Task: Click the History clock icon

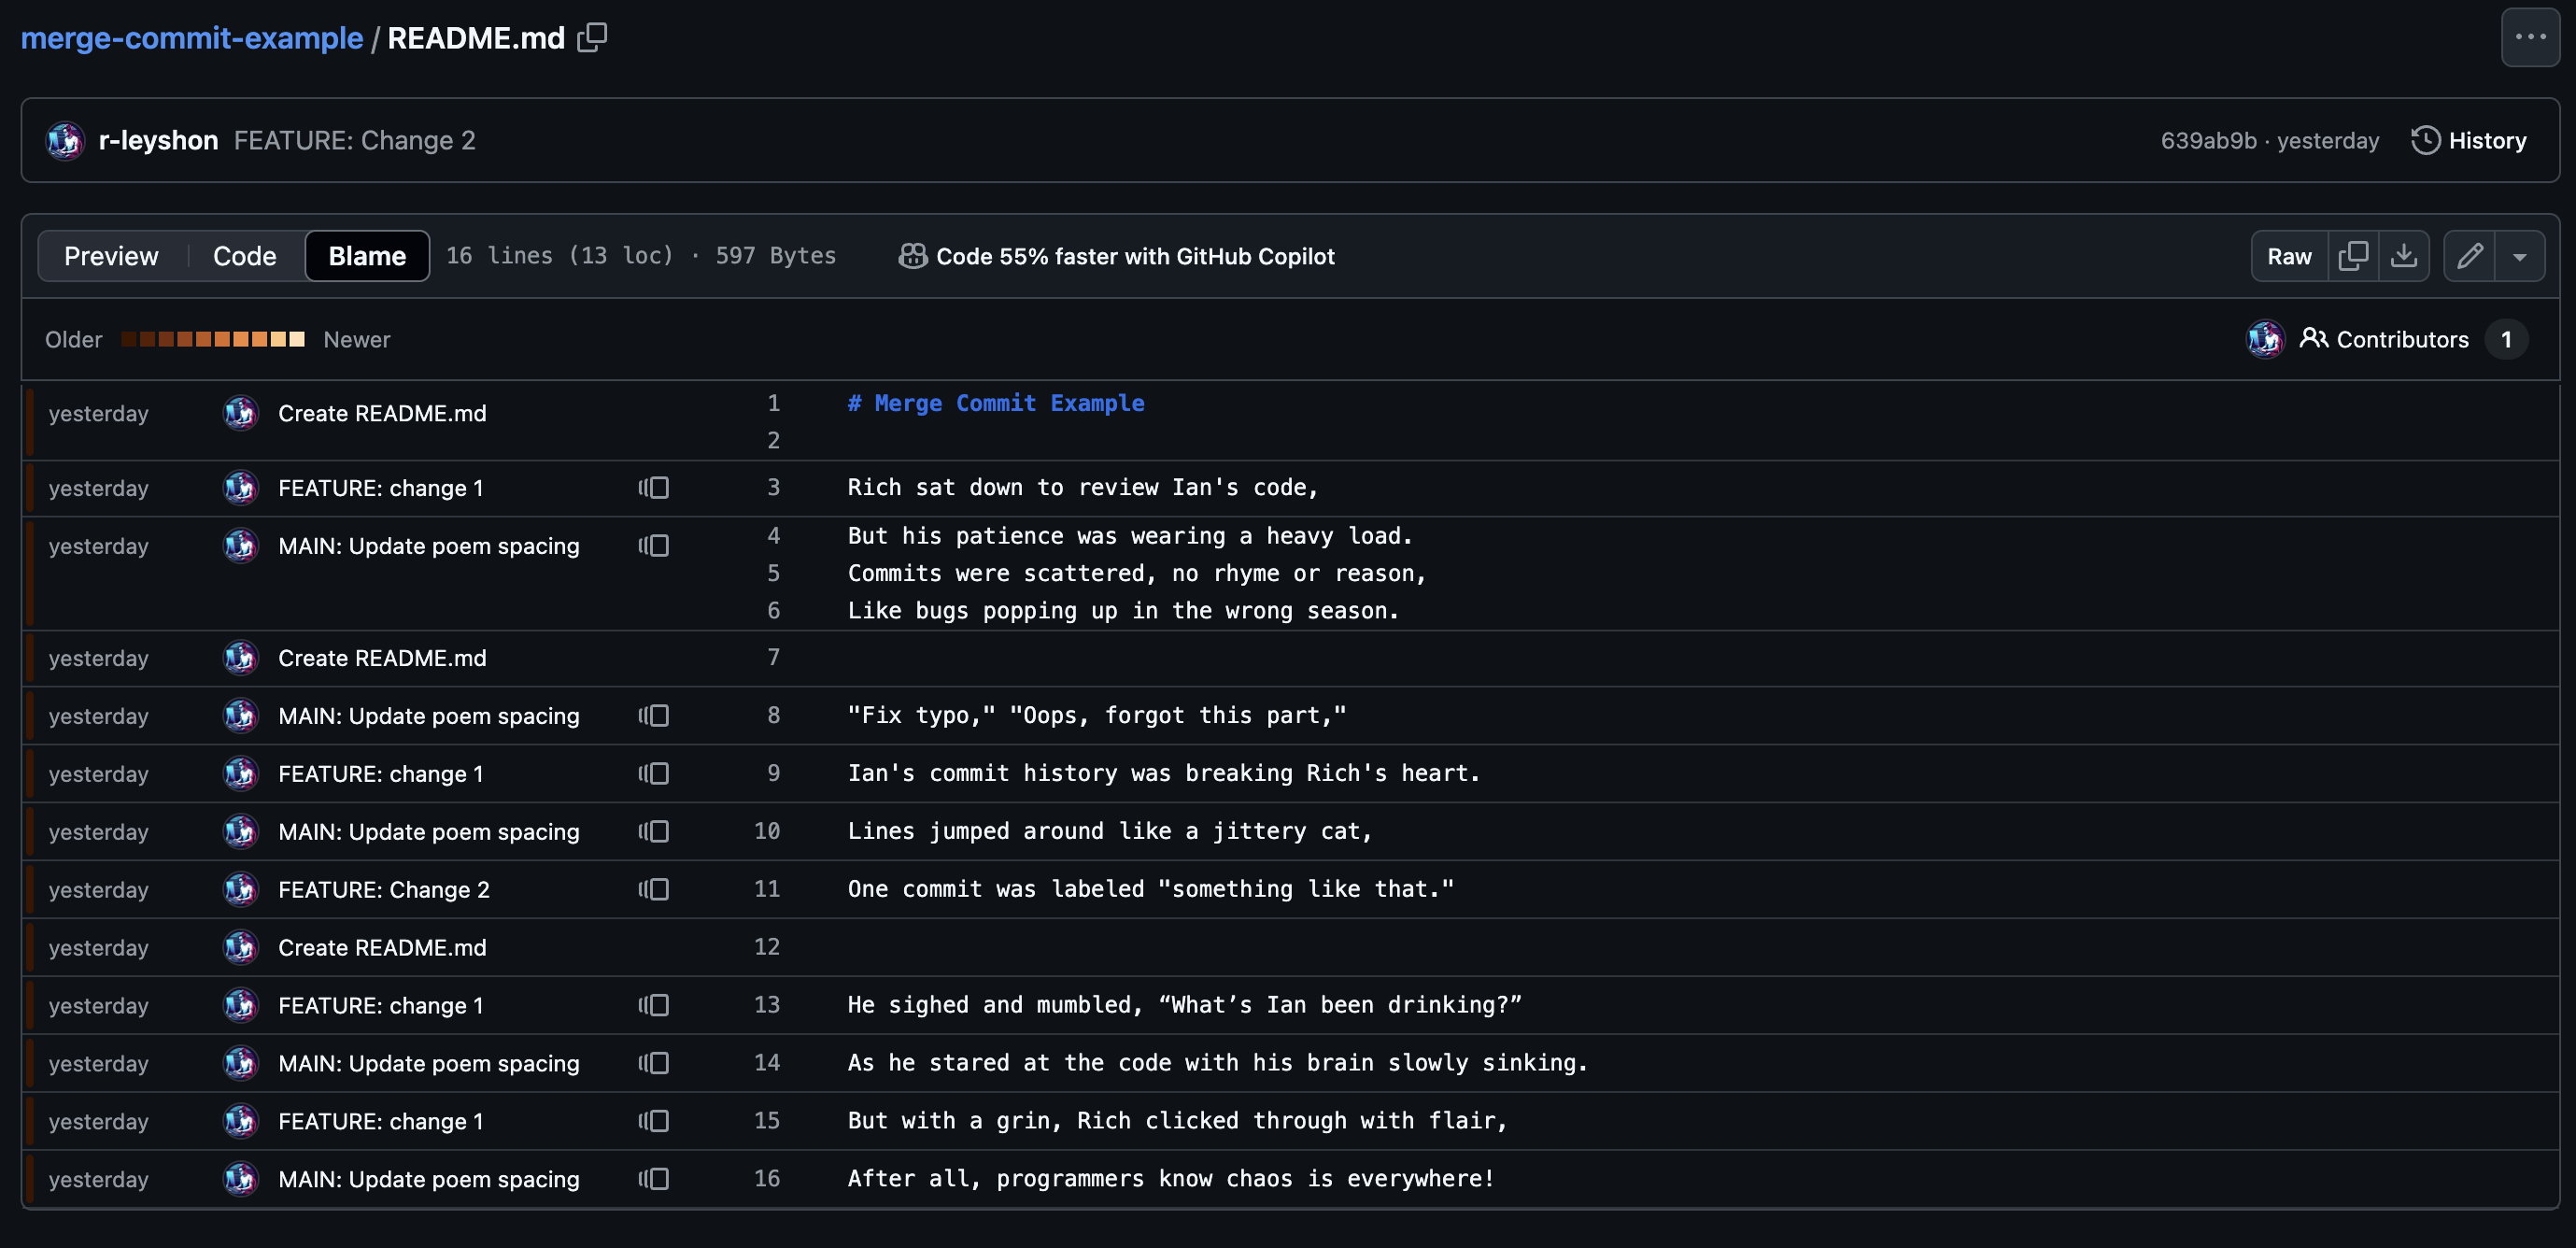Action: point(2425,140)
